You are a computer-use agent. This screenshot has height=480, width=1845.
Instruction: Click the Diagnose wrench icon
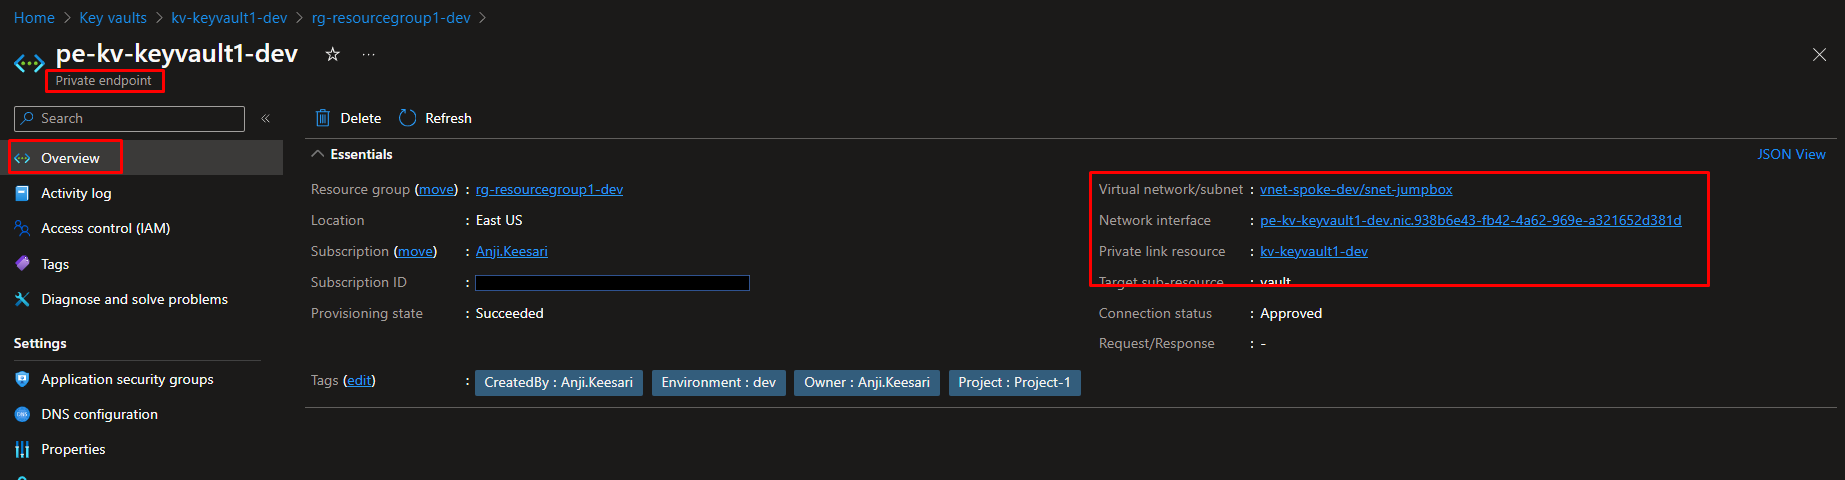[22, 299]
